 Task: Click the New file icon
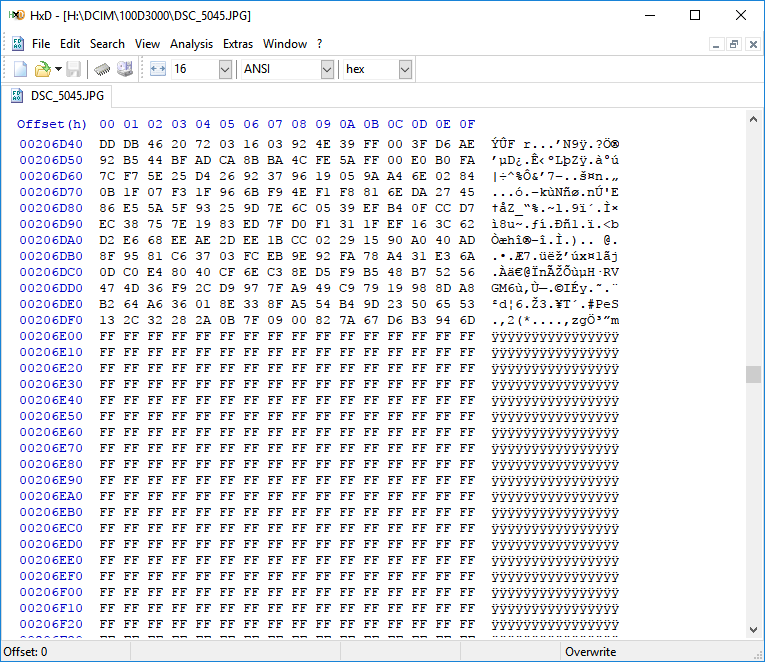20,69
